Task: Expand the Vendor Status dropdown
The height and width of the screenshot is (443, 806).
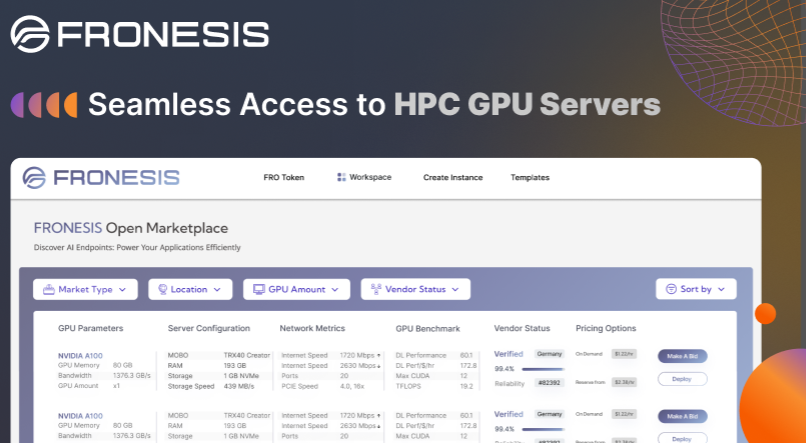Action: tap(415, 289)
